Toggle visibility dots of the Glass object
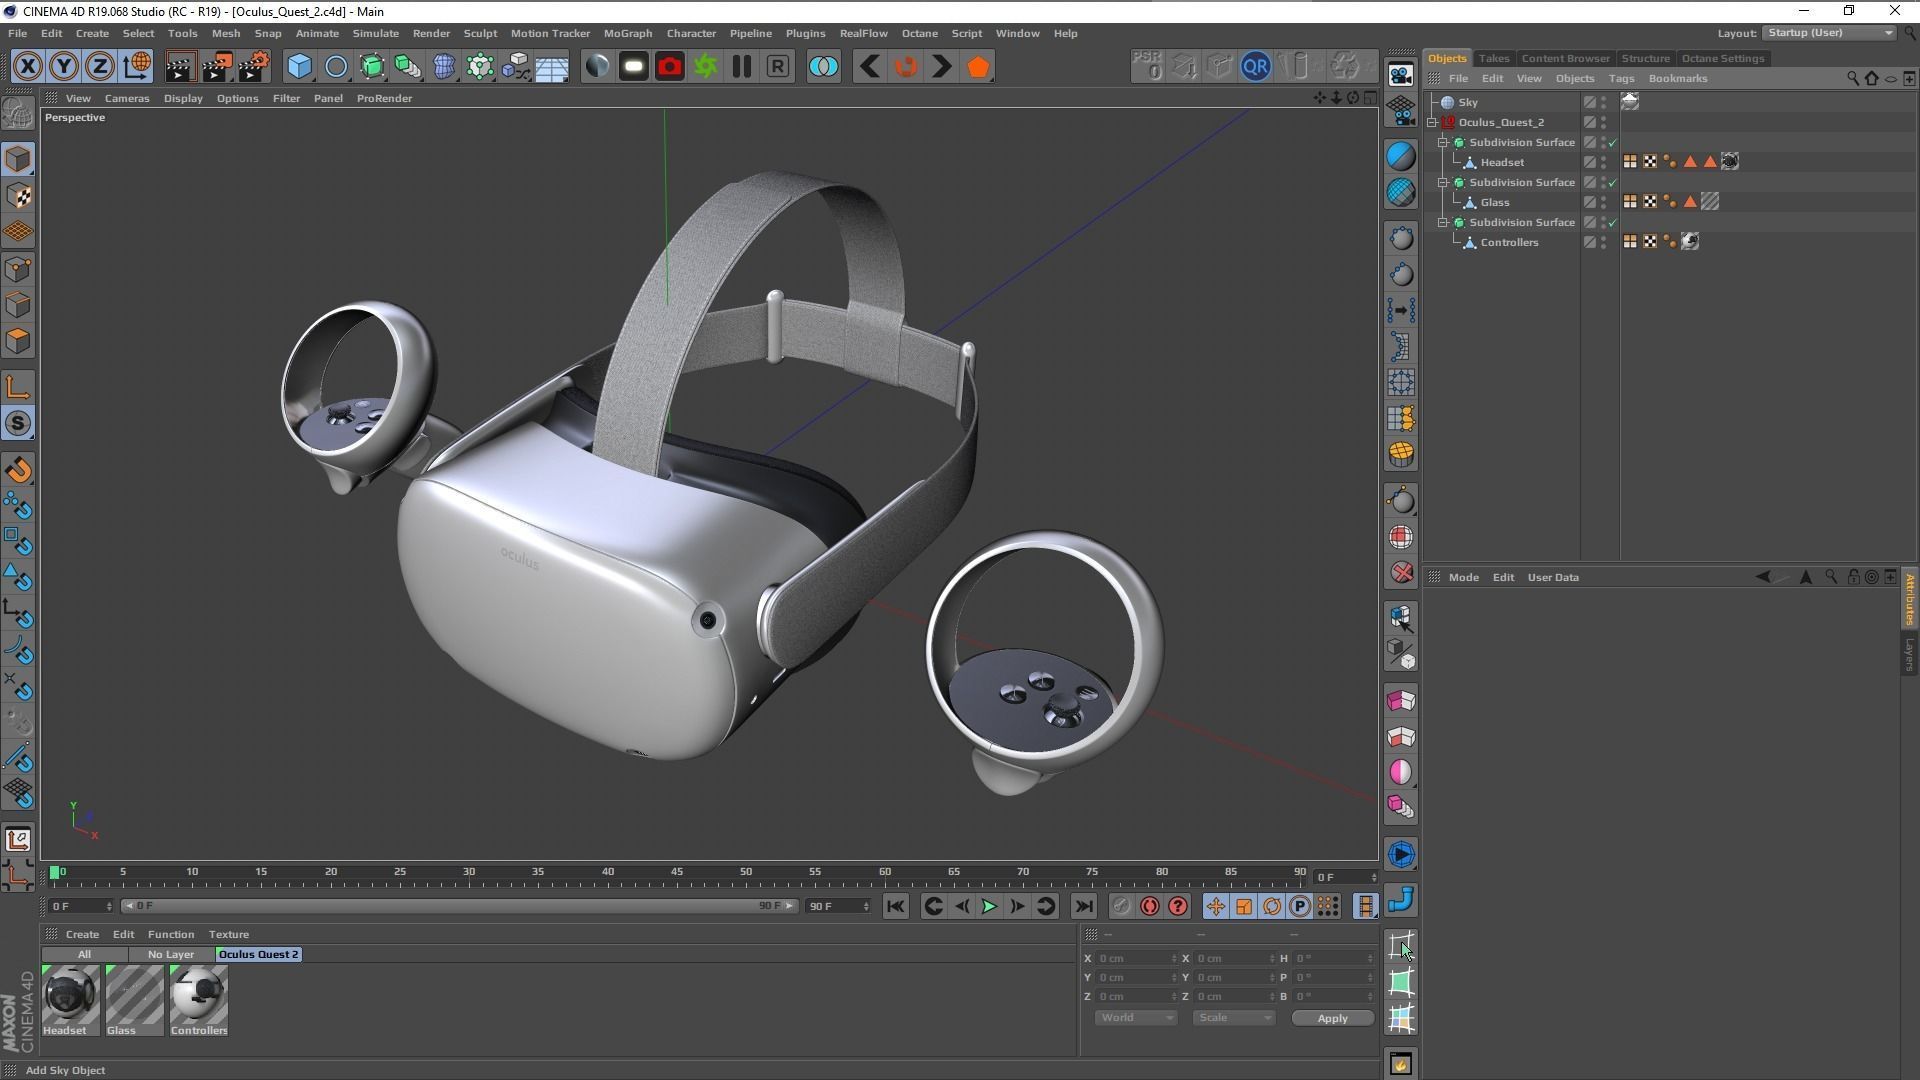This screenshot has height=1080, width=1920. (x=1603, y=202)
